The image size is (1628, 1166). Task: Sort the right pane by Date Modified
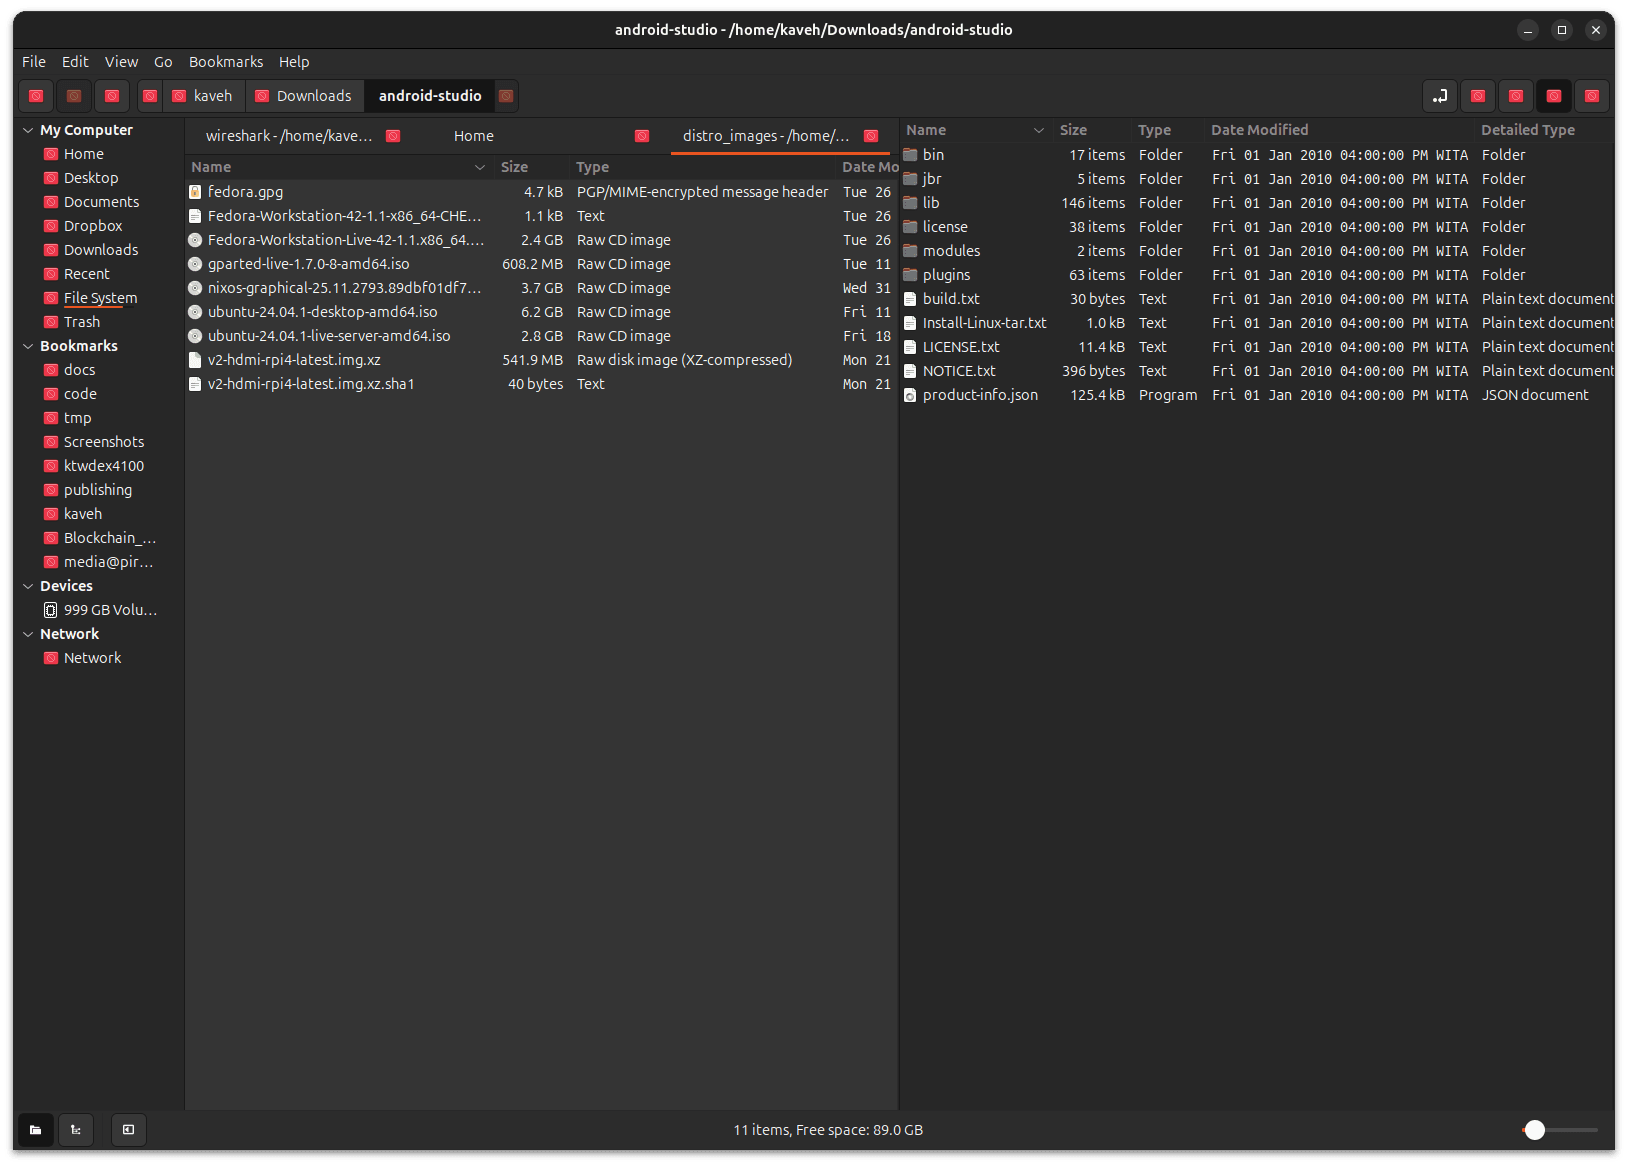point(1339,130)
